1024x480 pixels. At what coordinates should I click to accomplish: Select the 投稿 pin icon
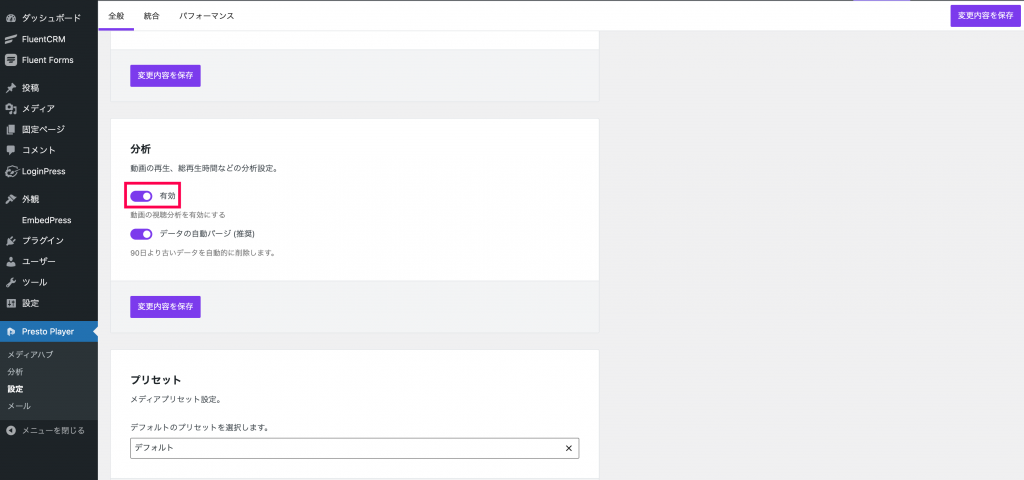pyautogui.click(x=10, y=88)
